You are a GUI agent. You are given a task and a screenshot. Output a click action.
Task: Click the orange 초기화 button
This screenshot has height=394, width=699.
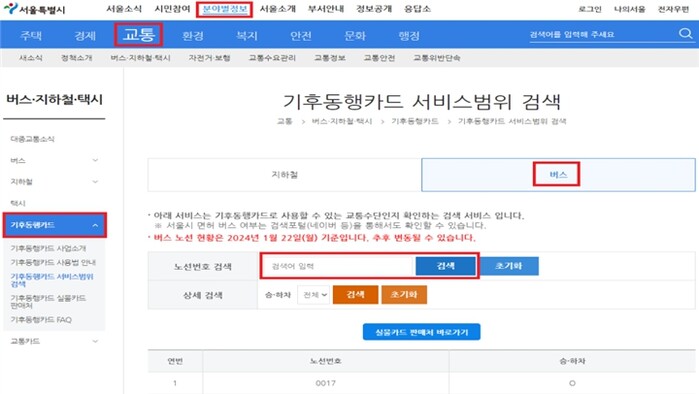(x=404, y=295)
